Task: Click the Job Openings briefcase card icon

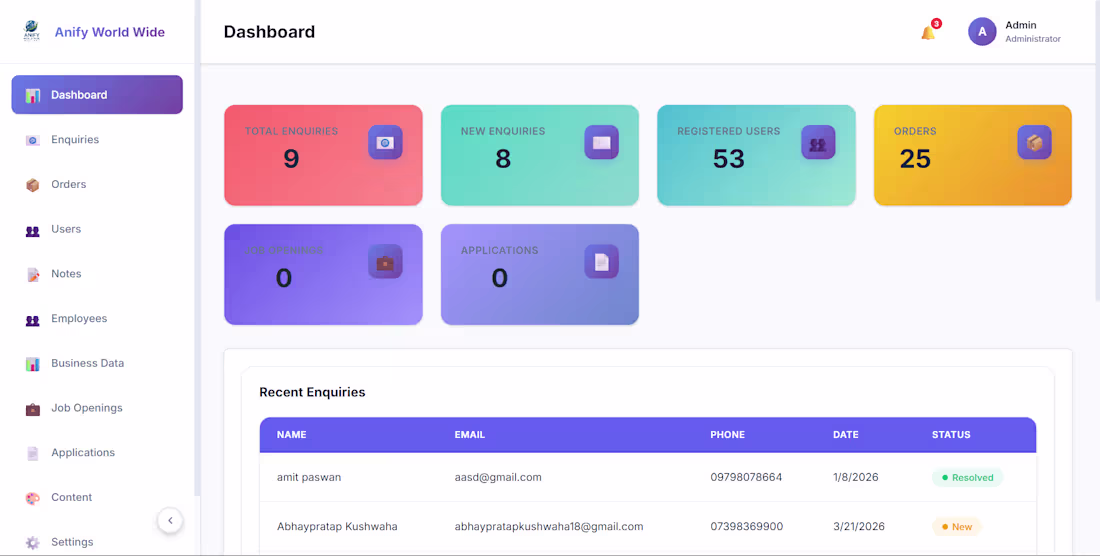Action: point(385,262)
